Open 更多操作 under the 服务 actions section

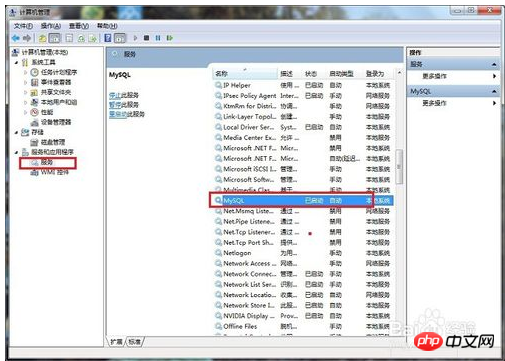(434, 76)
